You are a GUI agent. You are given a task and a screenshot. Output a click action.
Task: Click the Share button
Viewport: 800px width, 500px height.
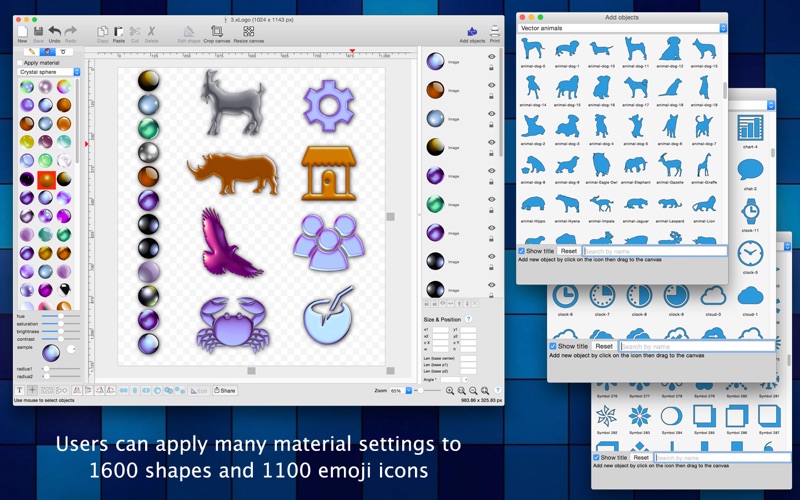click(224, 391)
